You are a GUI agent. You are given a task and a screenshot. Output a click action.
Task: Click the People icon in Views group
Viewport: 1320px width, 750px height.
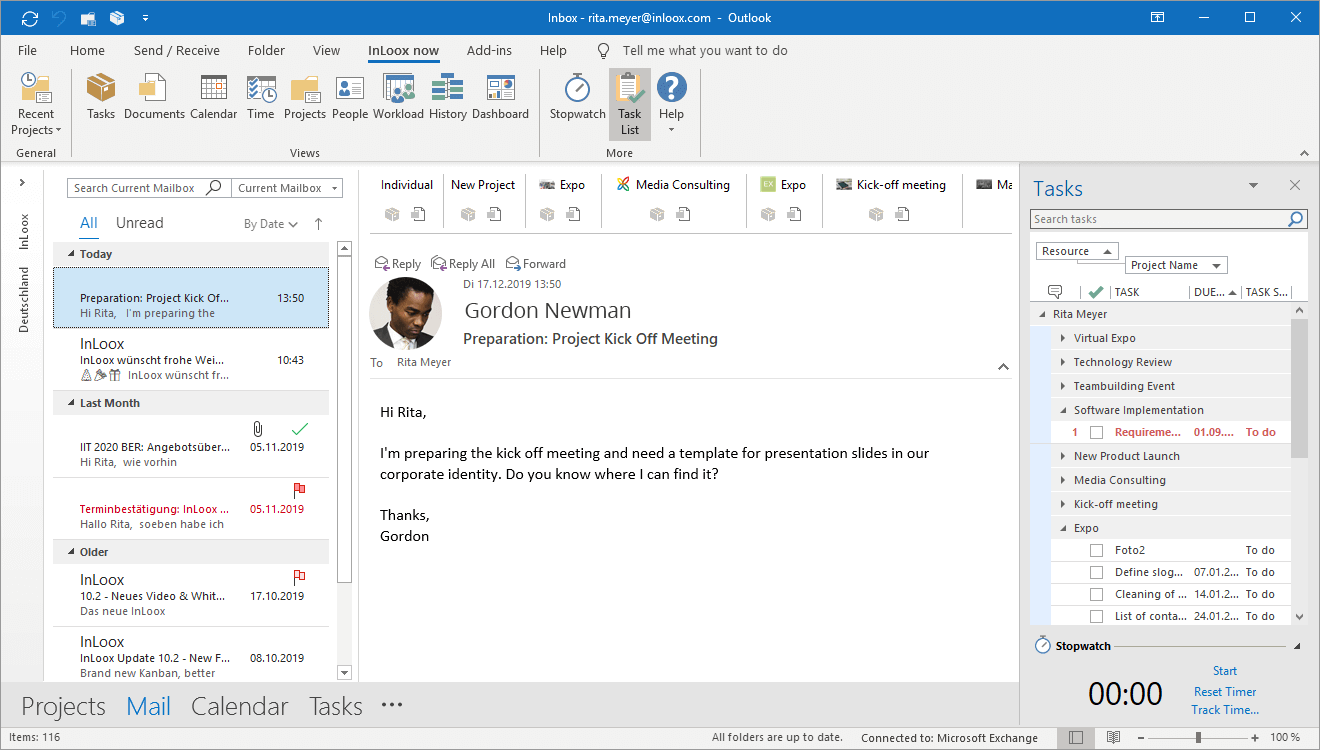pos(350,98)
